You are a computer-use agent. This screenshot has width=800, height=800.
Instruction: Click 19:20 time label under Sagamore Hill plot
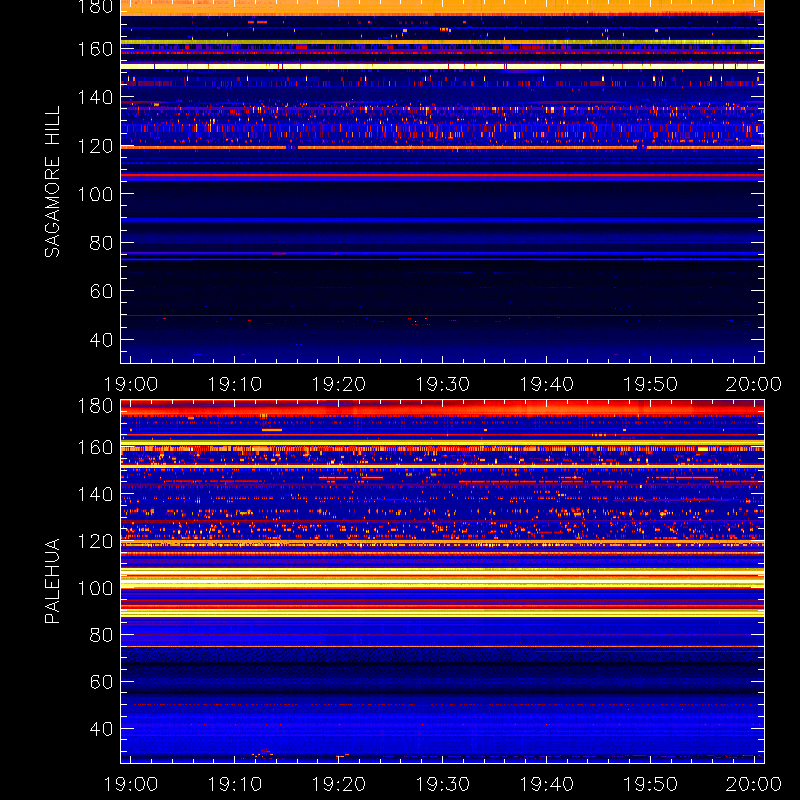[x=339, y=384]
